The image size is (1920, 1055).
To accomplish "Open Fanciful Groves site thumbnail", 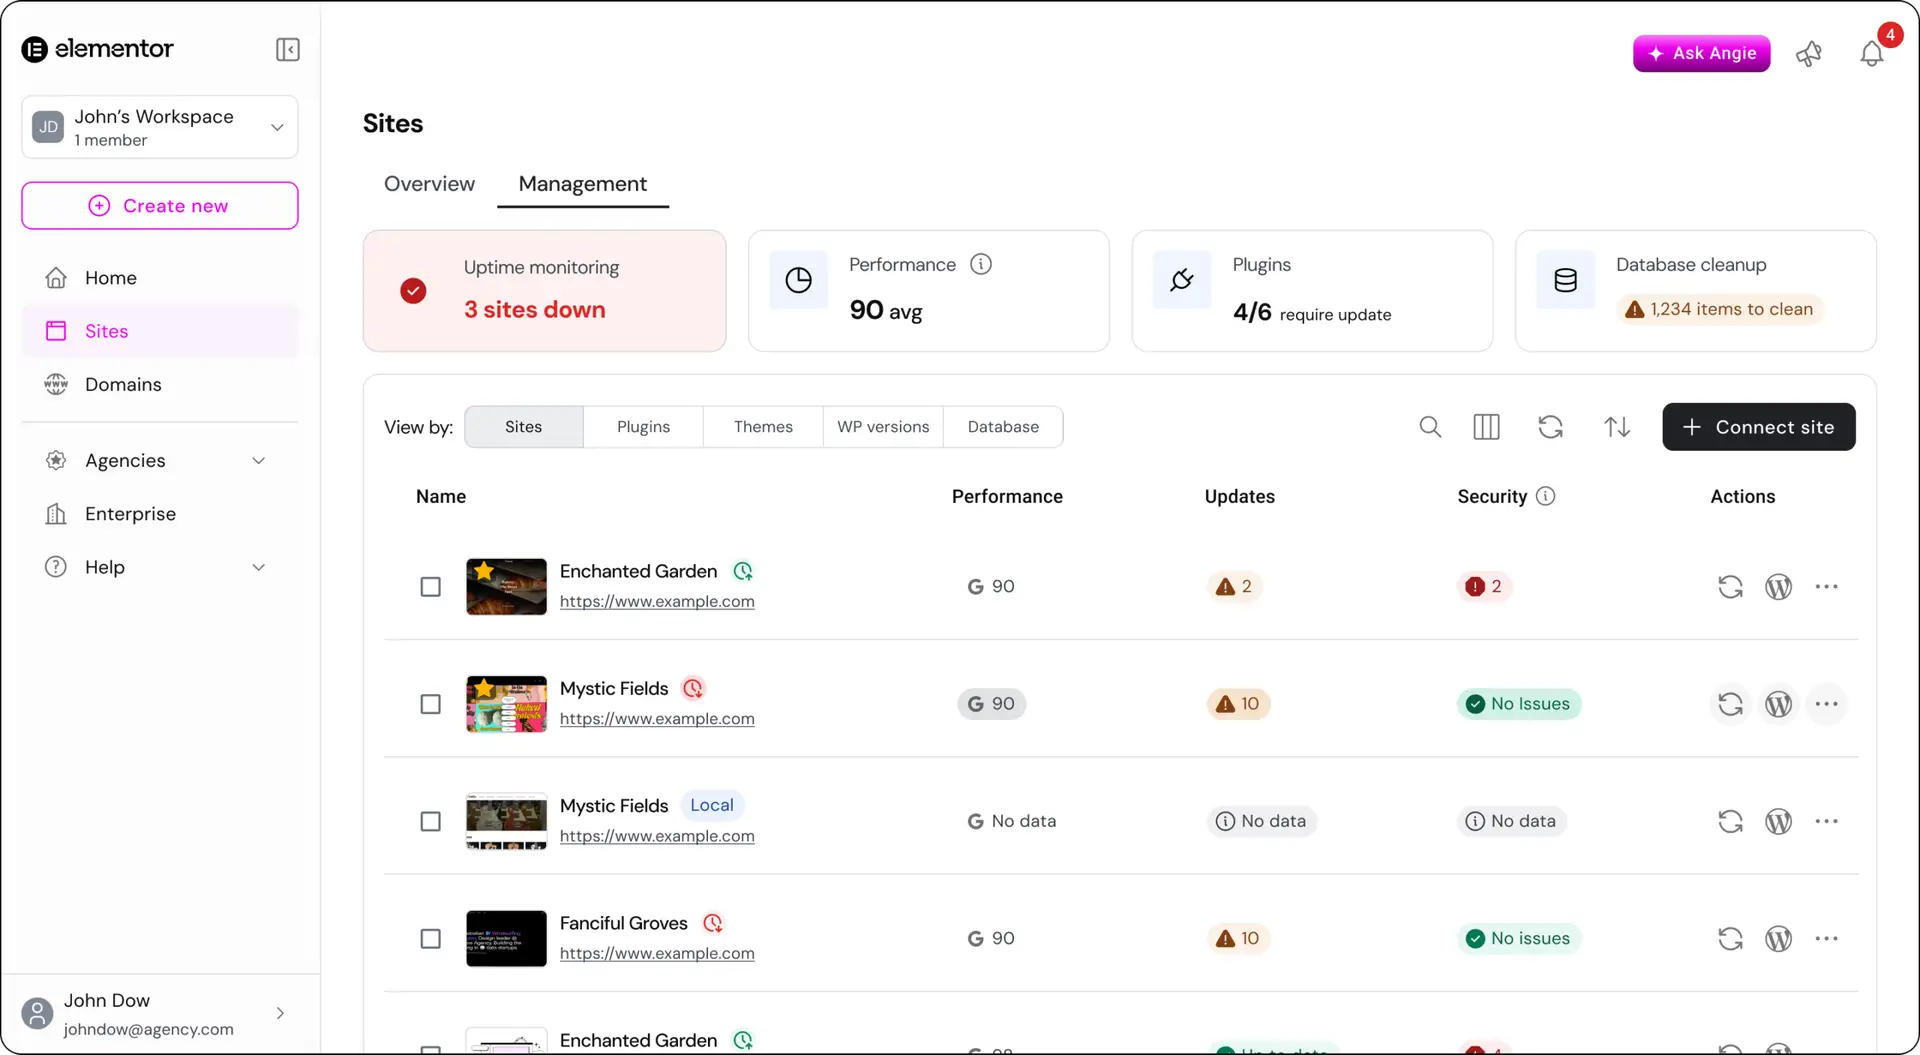I will (x=506, y=938).
